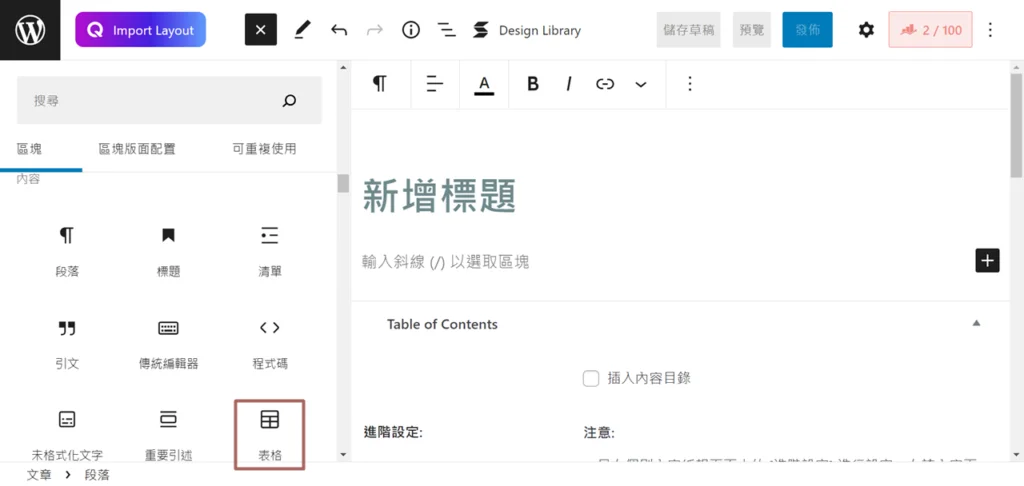Click the 搜尋 block search field
The width and height of the screenshot is (1024, 486).
[x=169, y=101]
